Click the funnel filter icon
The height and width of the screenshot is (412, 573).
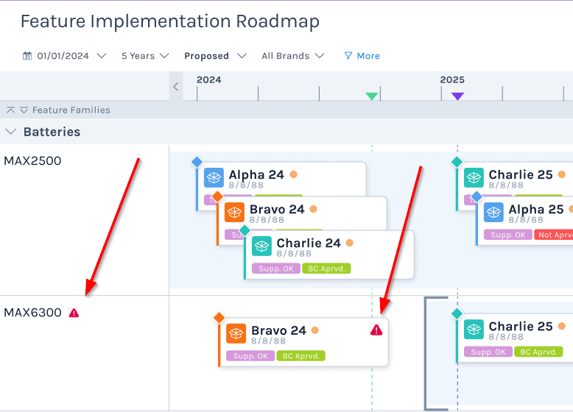[x=348, y=56]
